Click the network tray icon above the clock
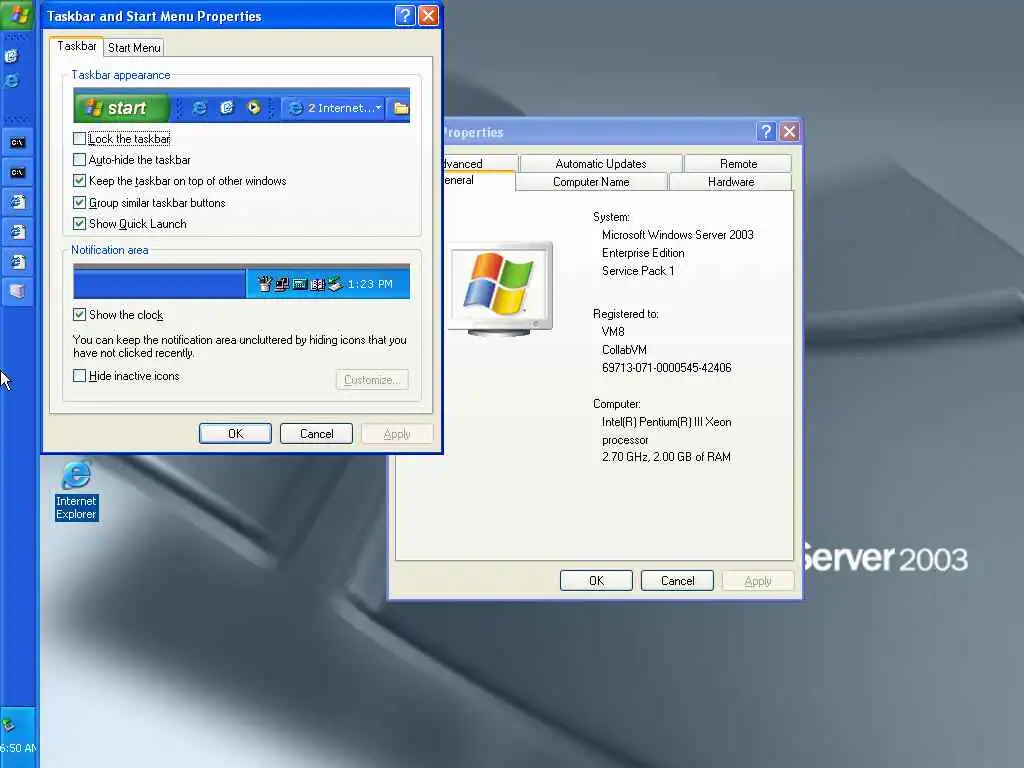 click(x=8, y=724)
